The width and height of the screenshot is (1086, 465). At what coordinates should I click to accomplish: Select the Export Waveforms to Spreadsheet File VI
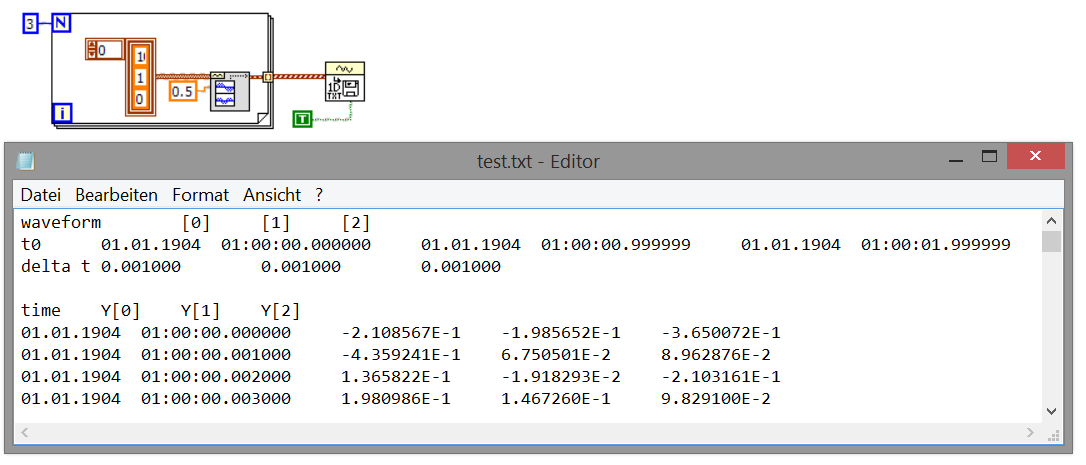(345, 82)
